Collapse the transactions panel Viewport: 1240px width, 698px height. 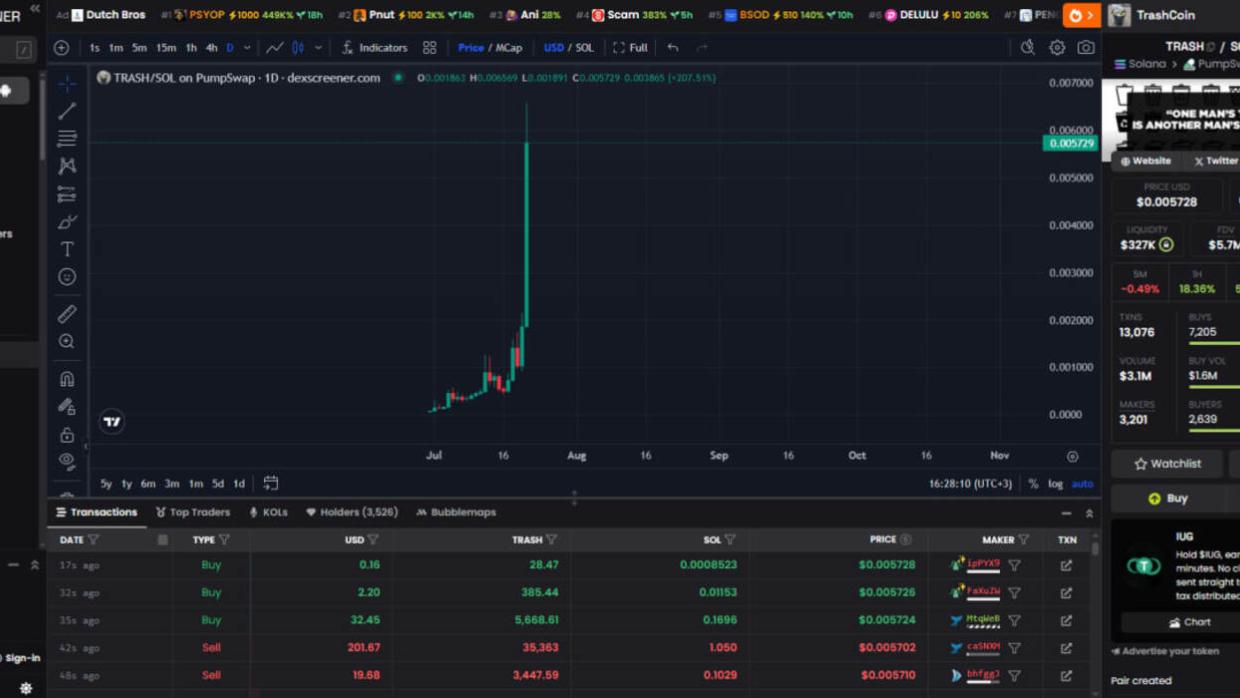pyautogui.click(x=1066, y=513)
